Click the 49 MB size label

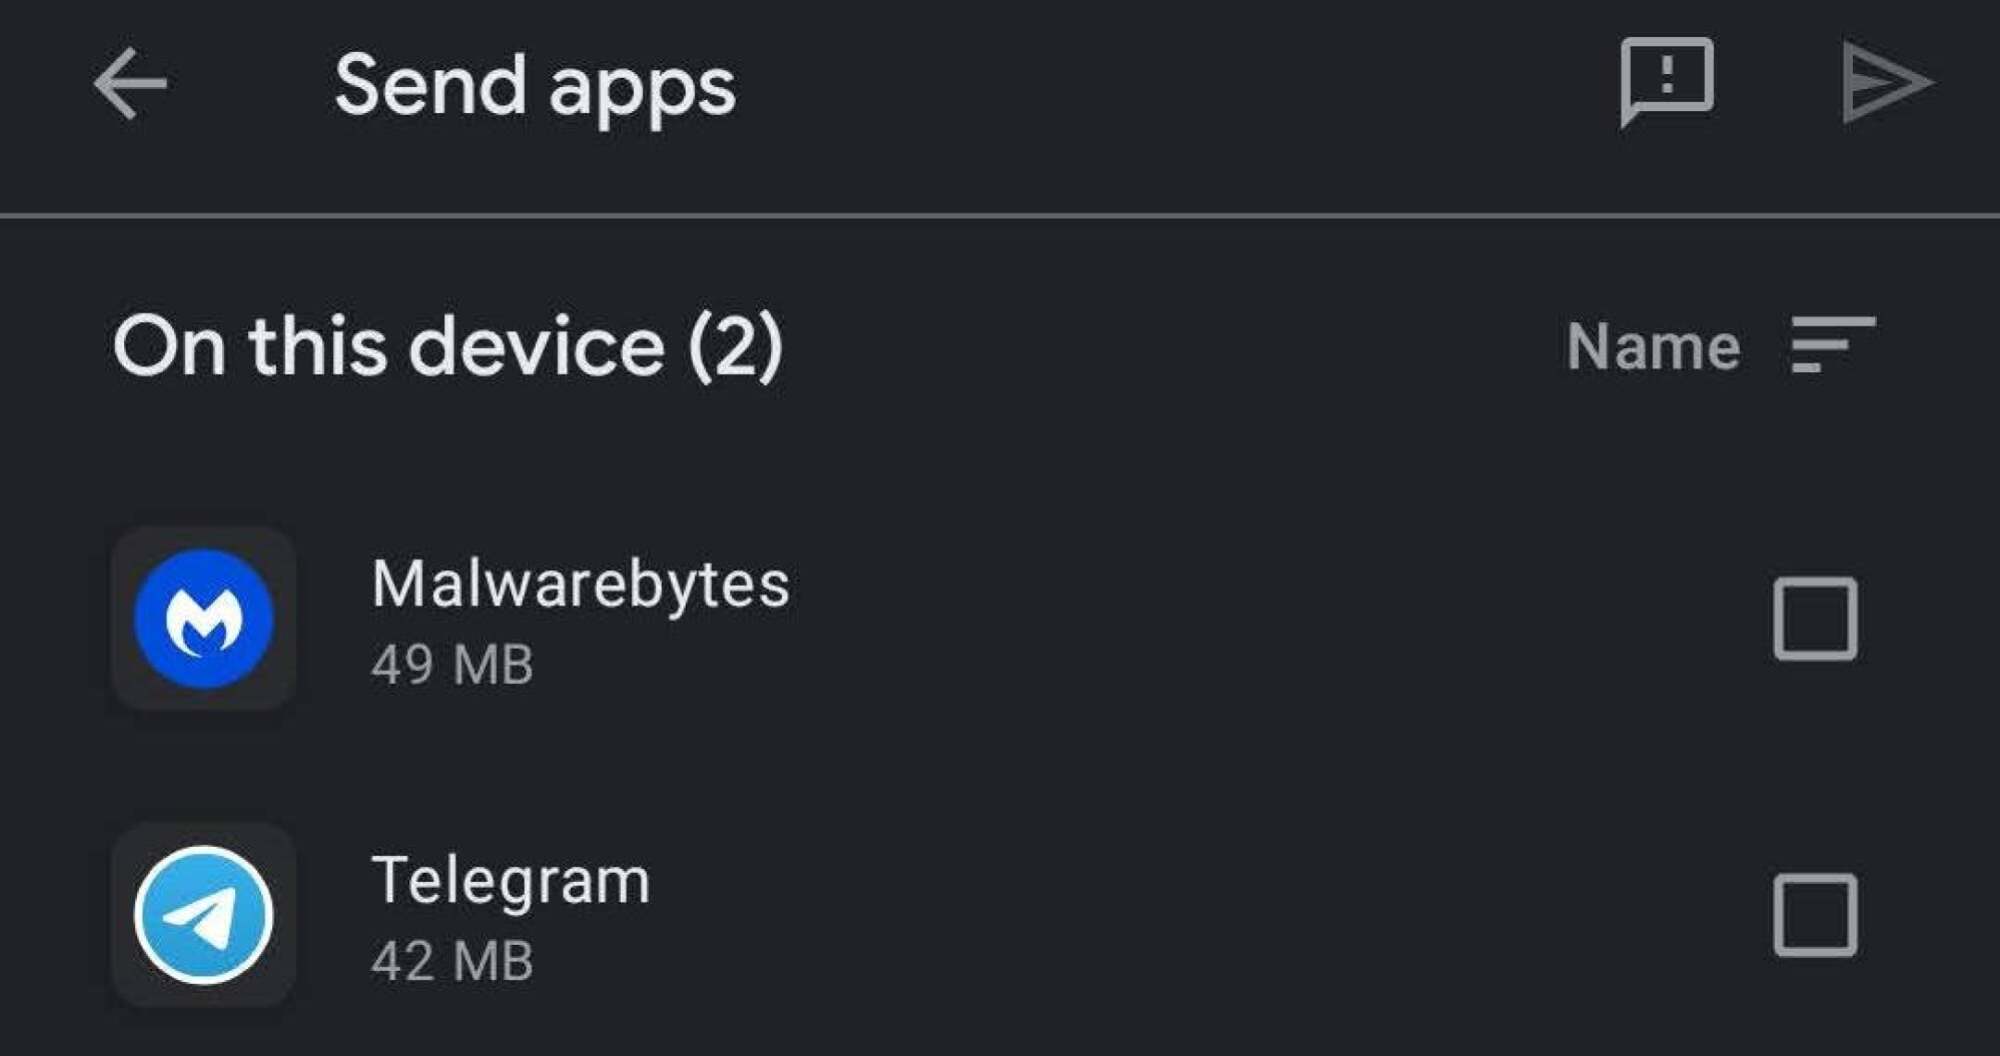pos(452,664)
